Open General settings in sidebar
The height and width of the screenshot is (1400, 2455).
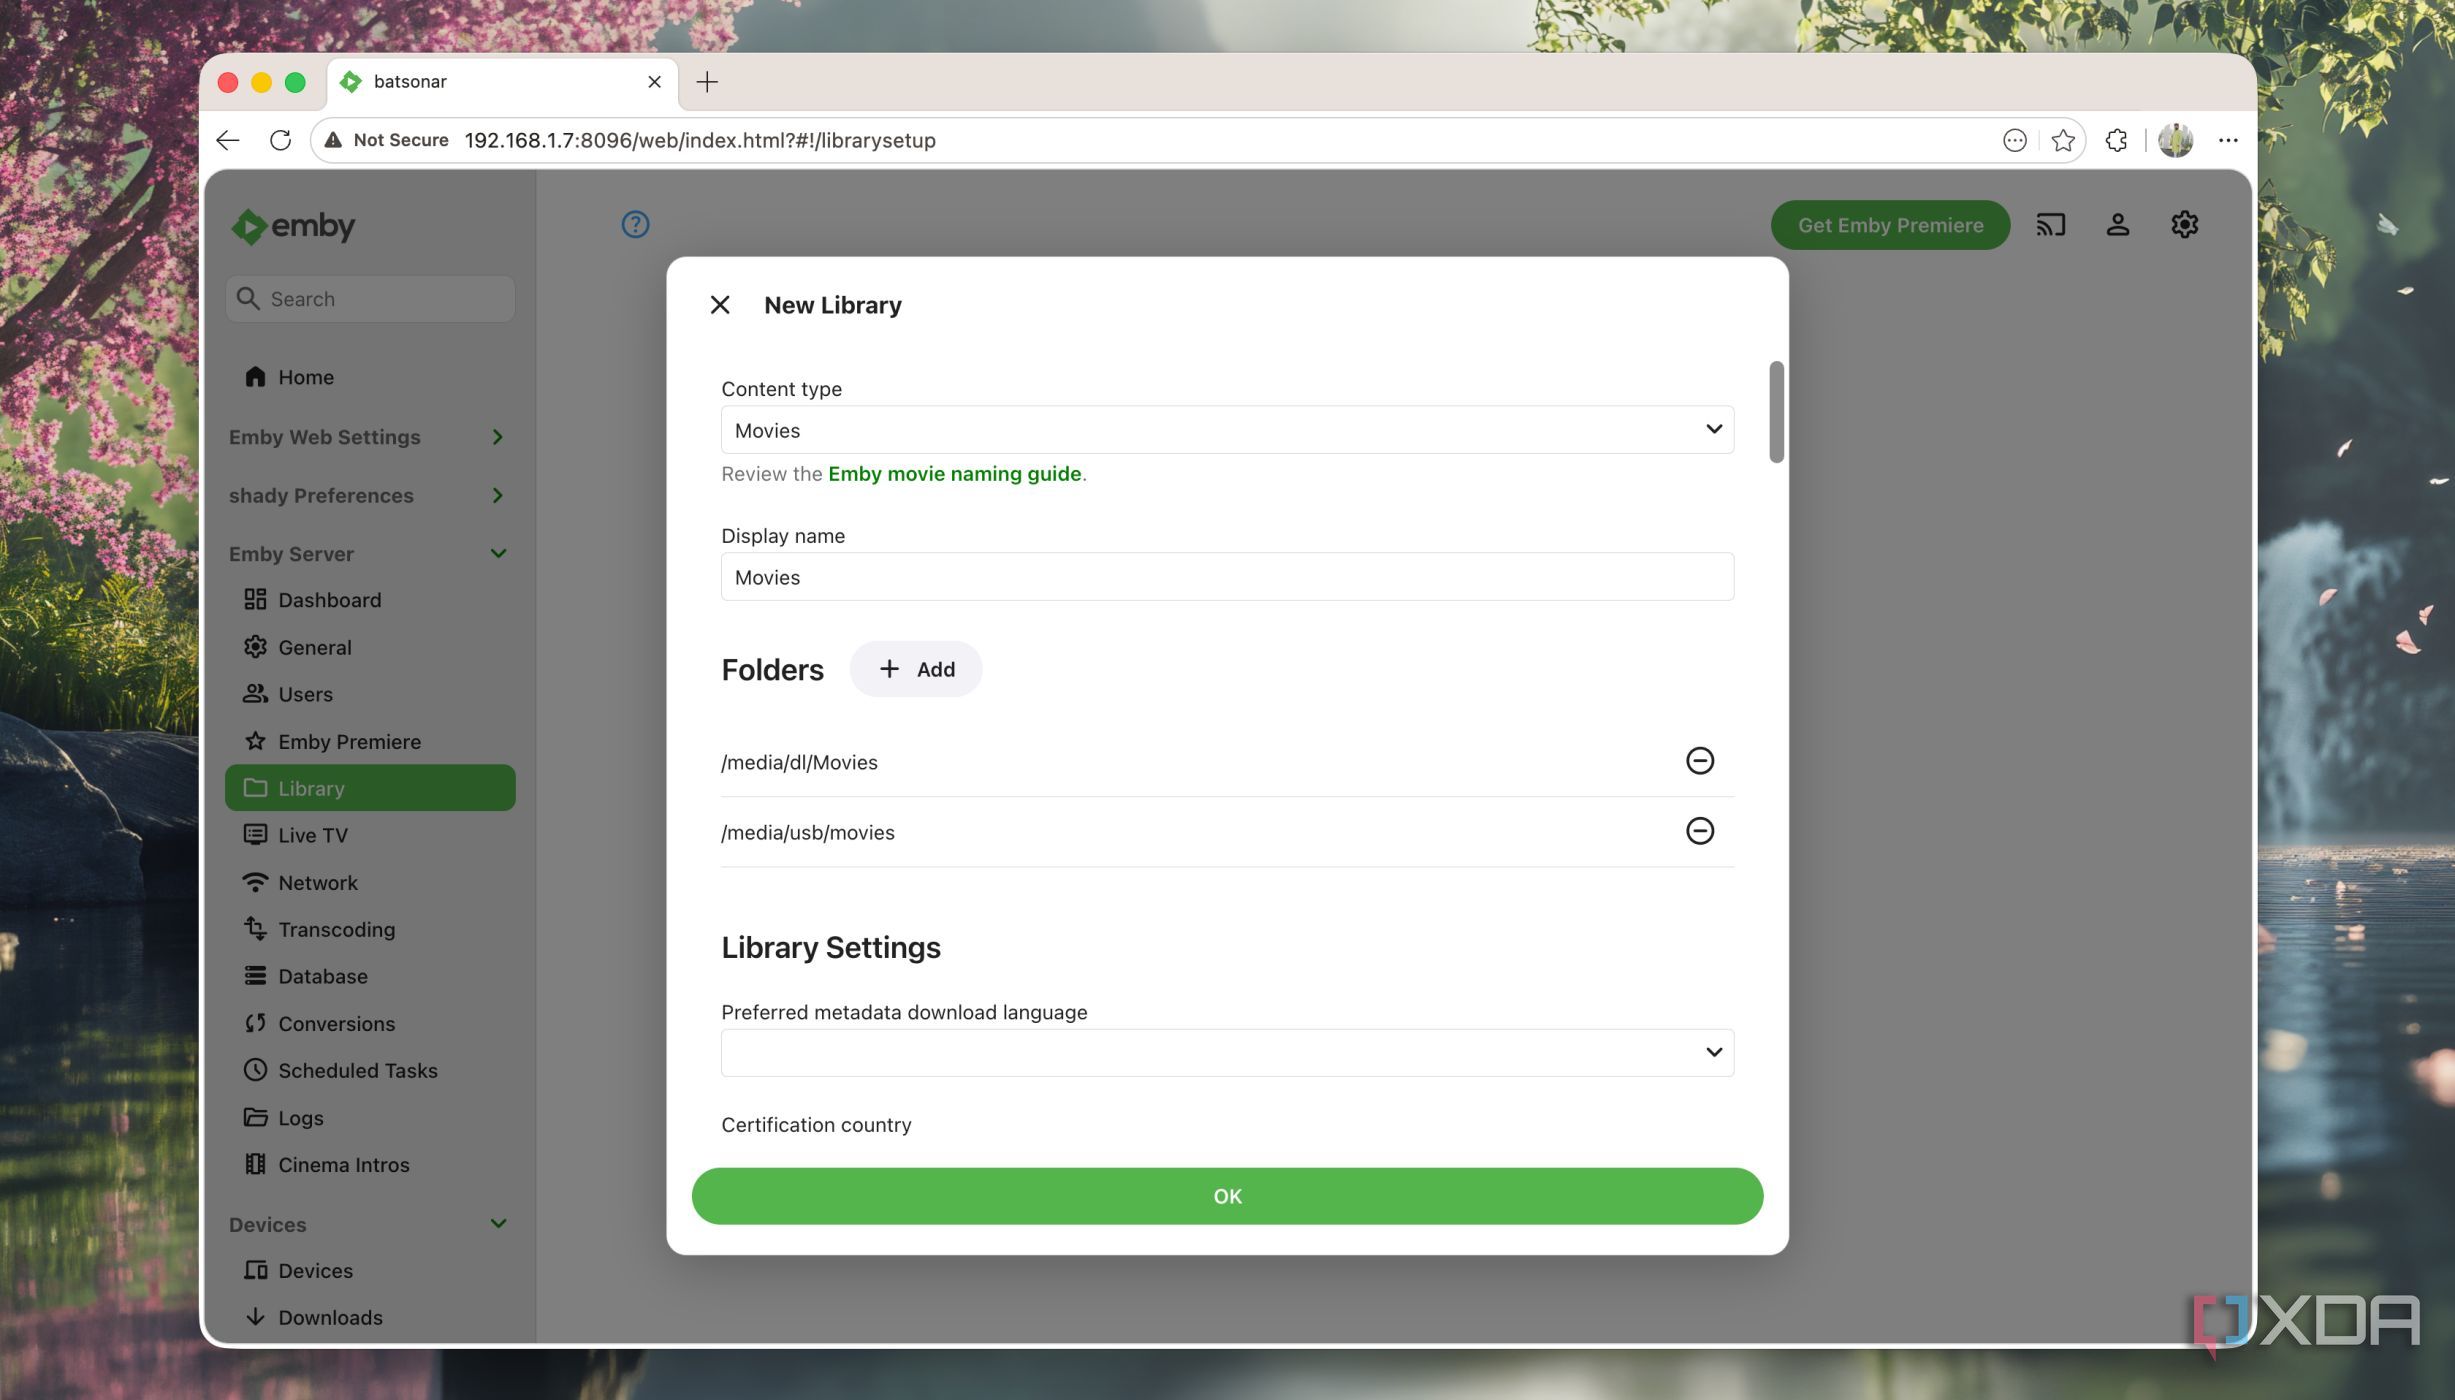370,647
